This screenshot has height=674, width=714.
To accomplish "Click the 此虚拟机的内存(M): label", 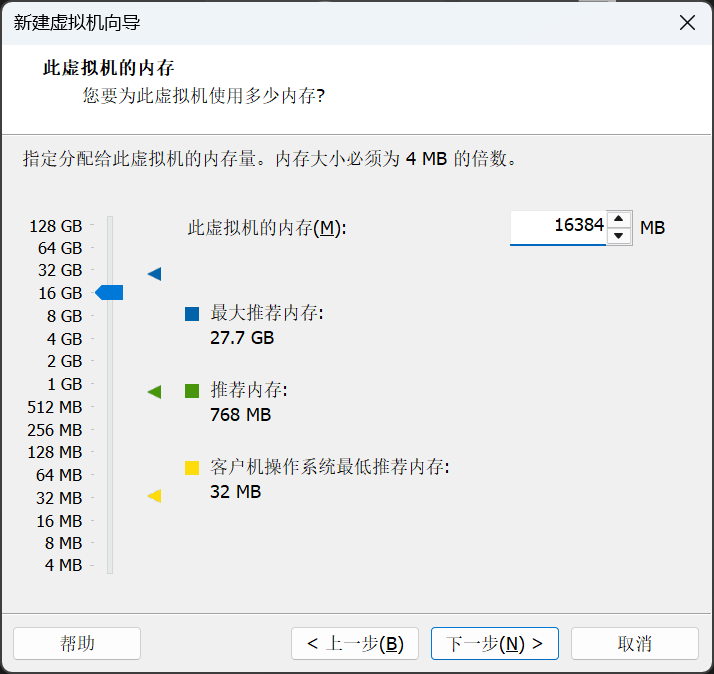I will point(267,228).
